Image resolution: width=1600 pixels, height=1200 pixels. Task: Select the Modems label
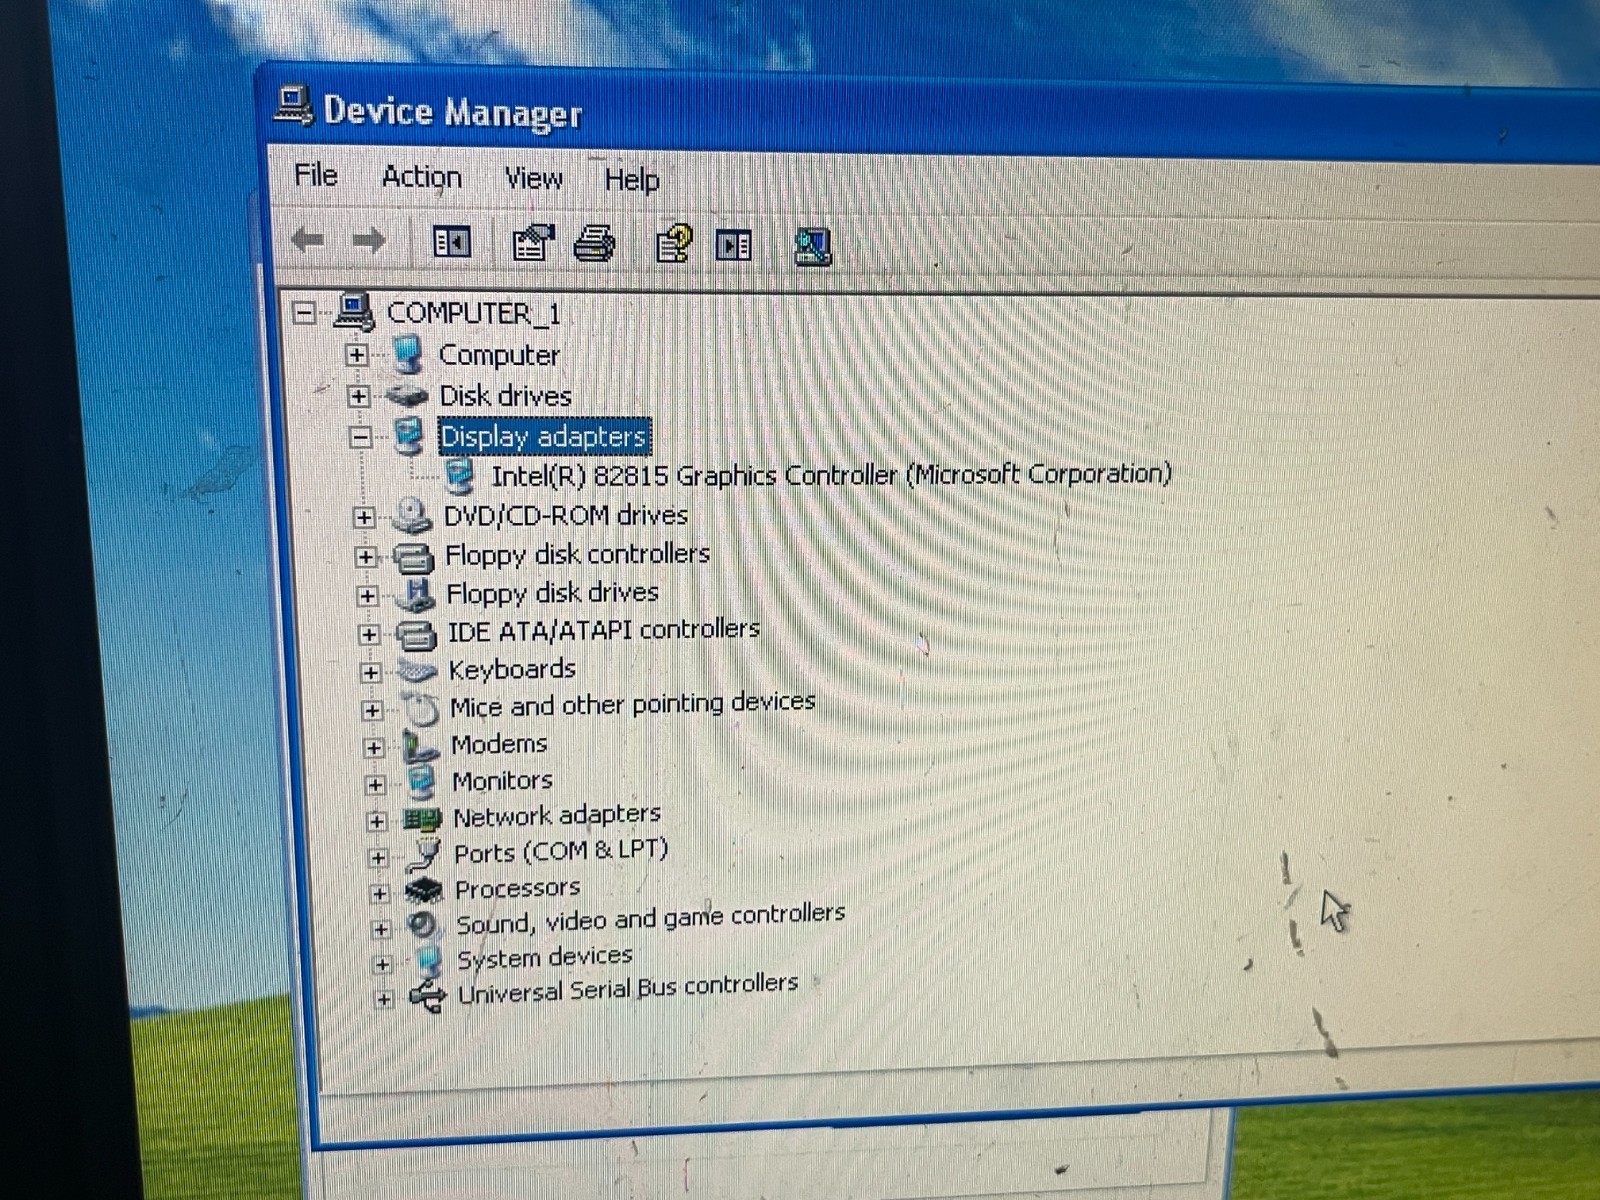499,744
